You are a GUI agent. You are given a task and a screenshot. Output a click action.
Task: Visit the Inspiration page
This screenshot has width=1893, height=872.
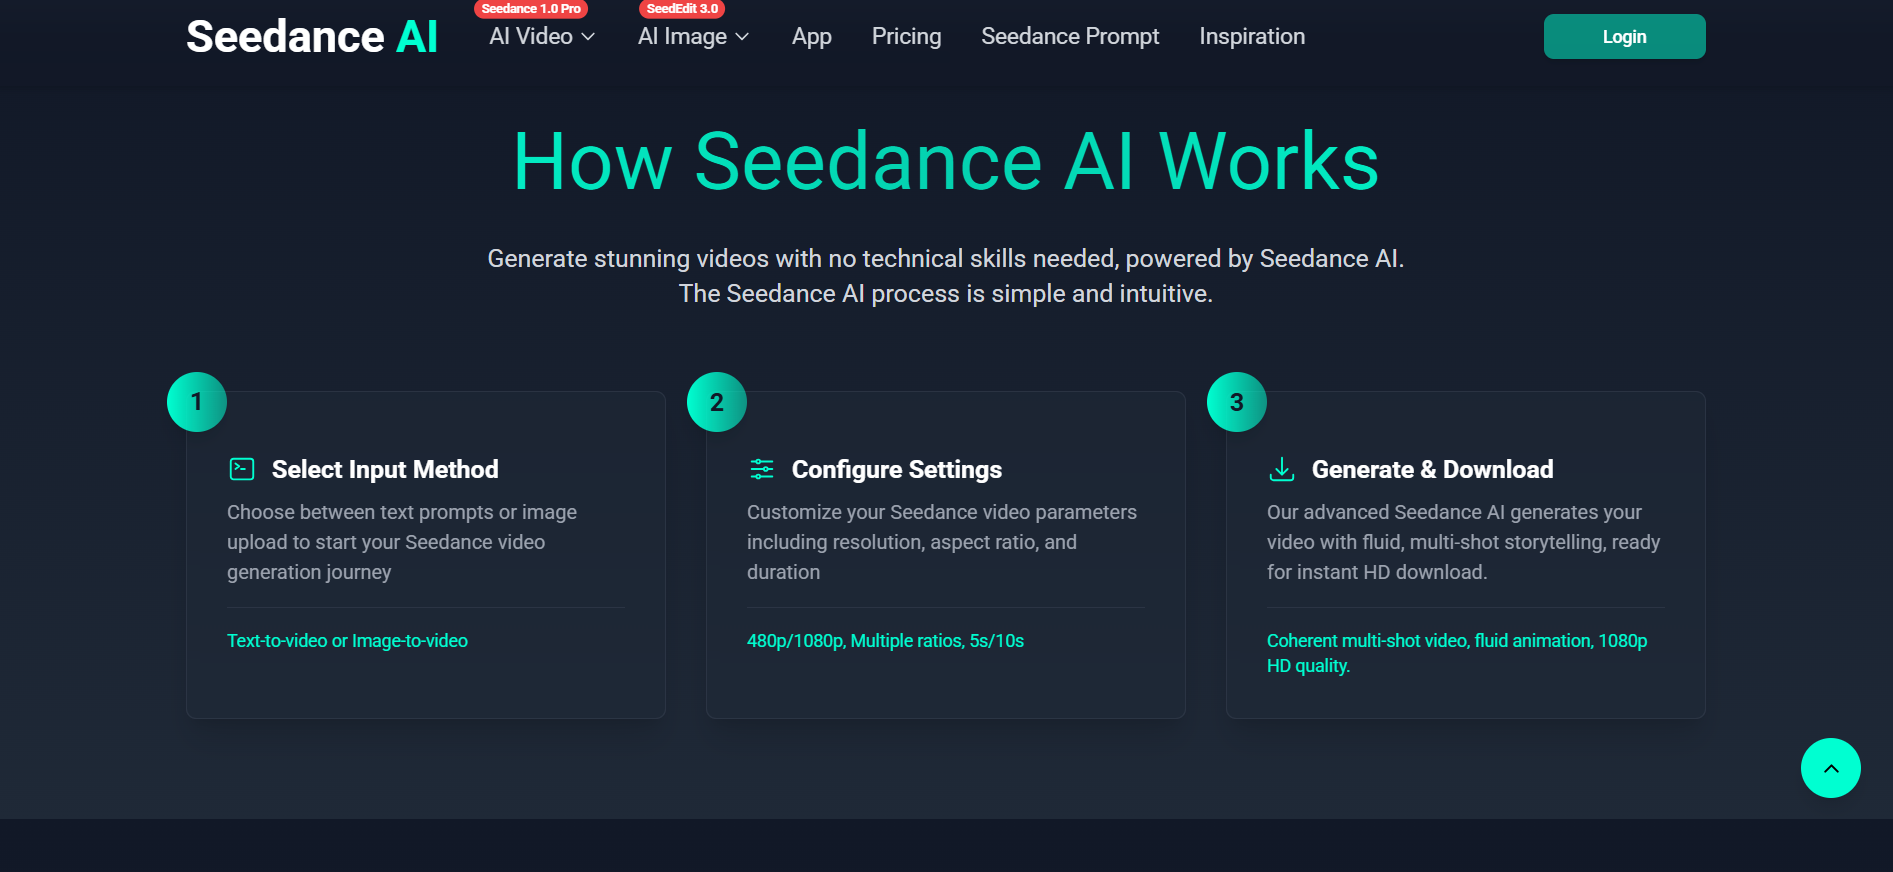(x=1252, y=37)
